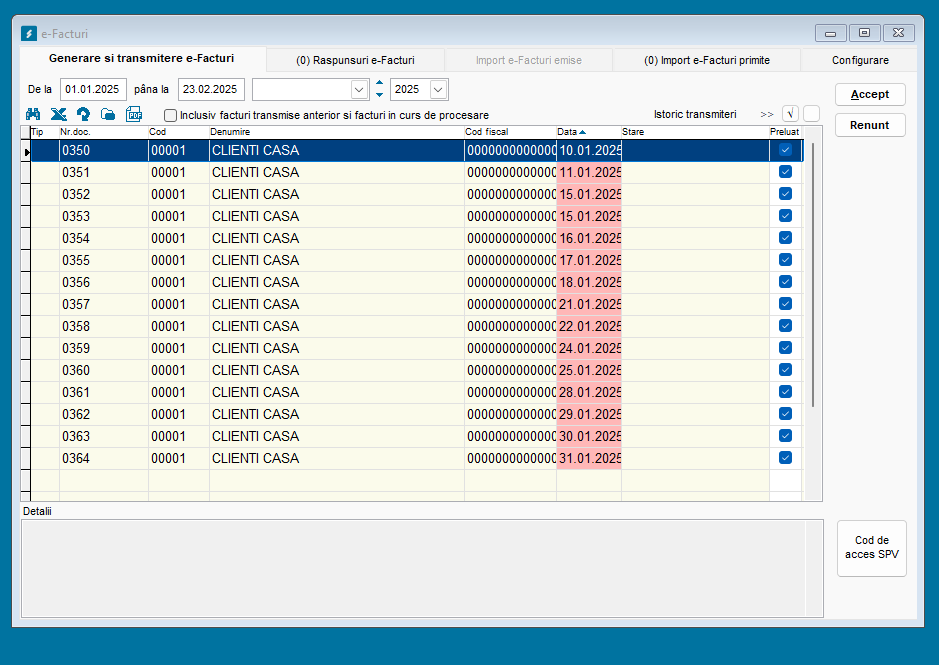Screen dimensions: 939x665
Task: Open the Raspunsuri e-Facturi tab
Action: [355, 61]
